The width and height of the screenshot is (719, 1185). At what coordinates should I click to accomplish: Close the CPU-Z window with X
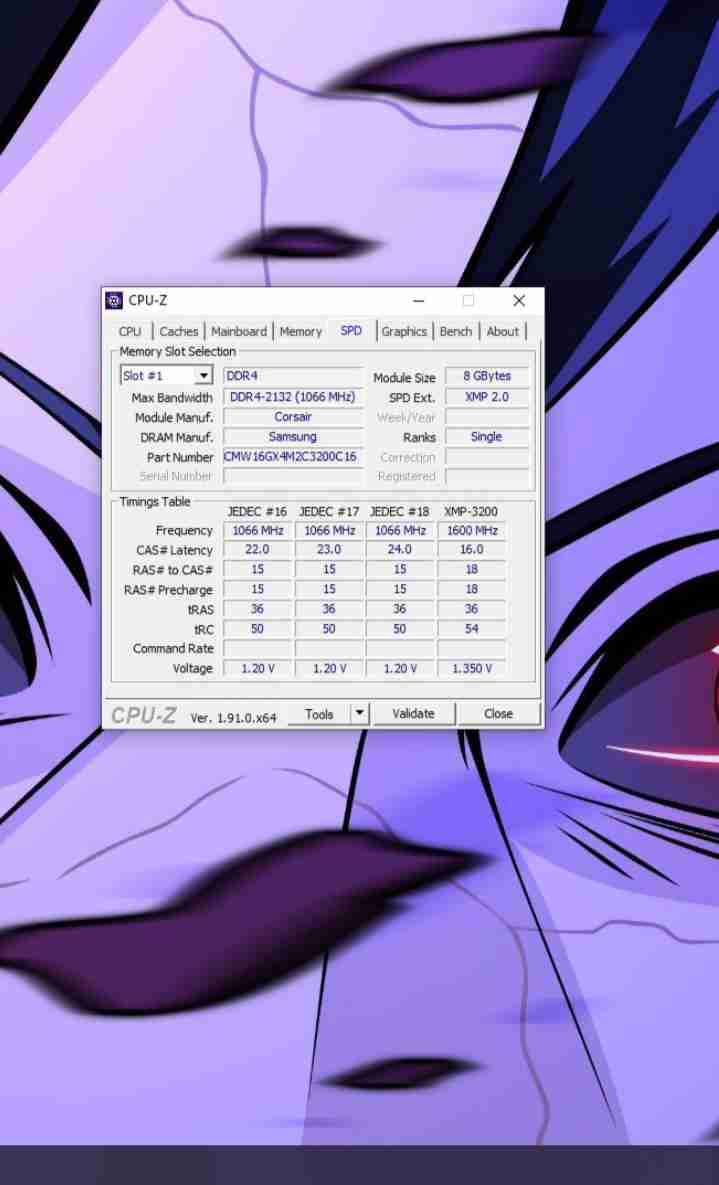pyautogui.click(x=519, y=301)
